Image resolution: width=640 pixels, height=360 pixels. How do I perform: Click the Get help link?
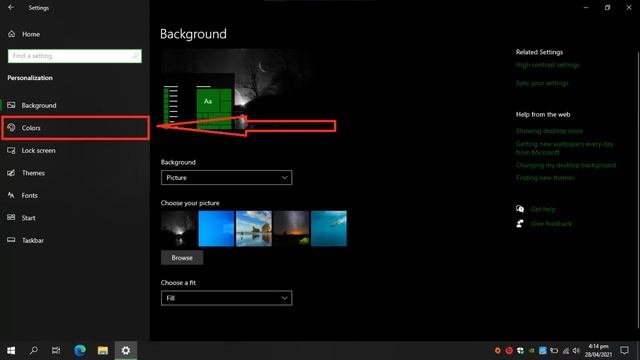(x=543, y=209)
